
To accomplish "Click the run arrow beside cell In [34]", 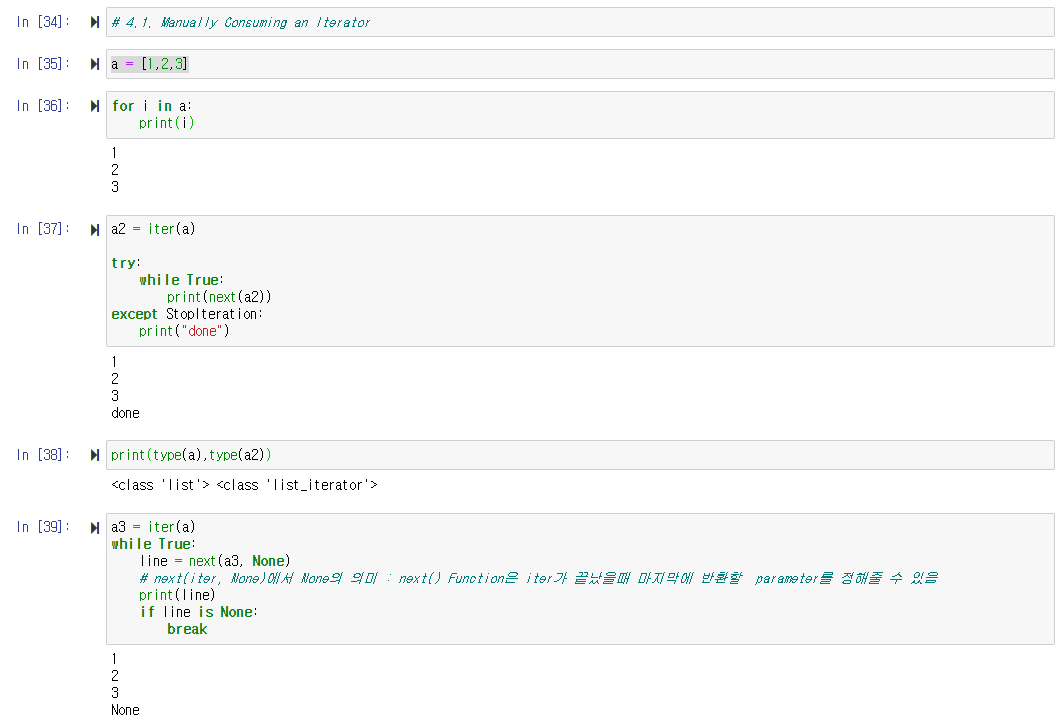I will click(93, 21).
